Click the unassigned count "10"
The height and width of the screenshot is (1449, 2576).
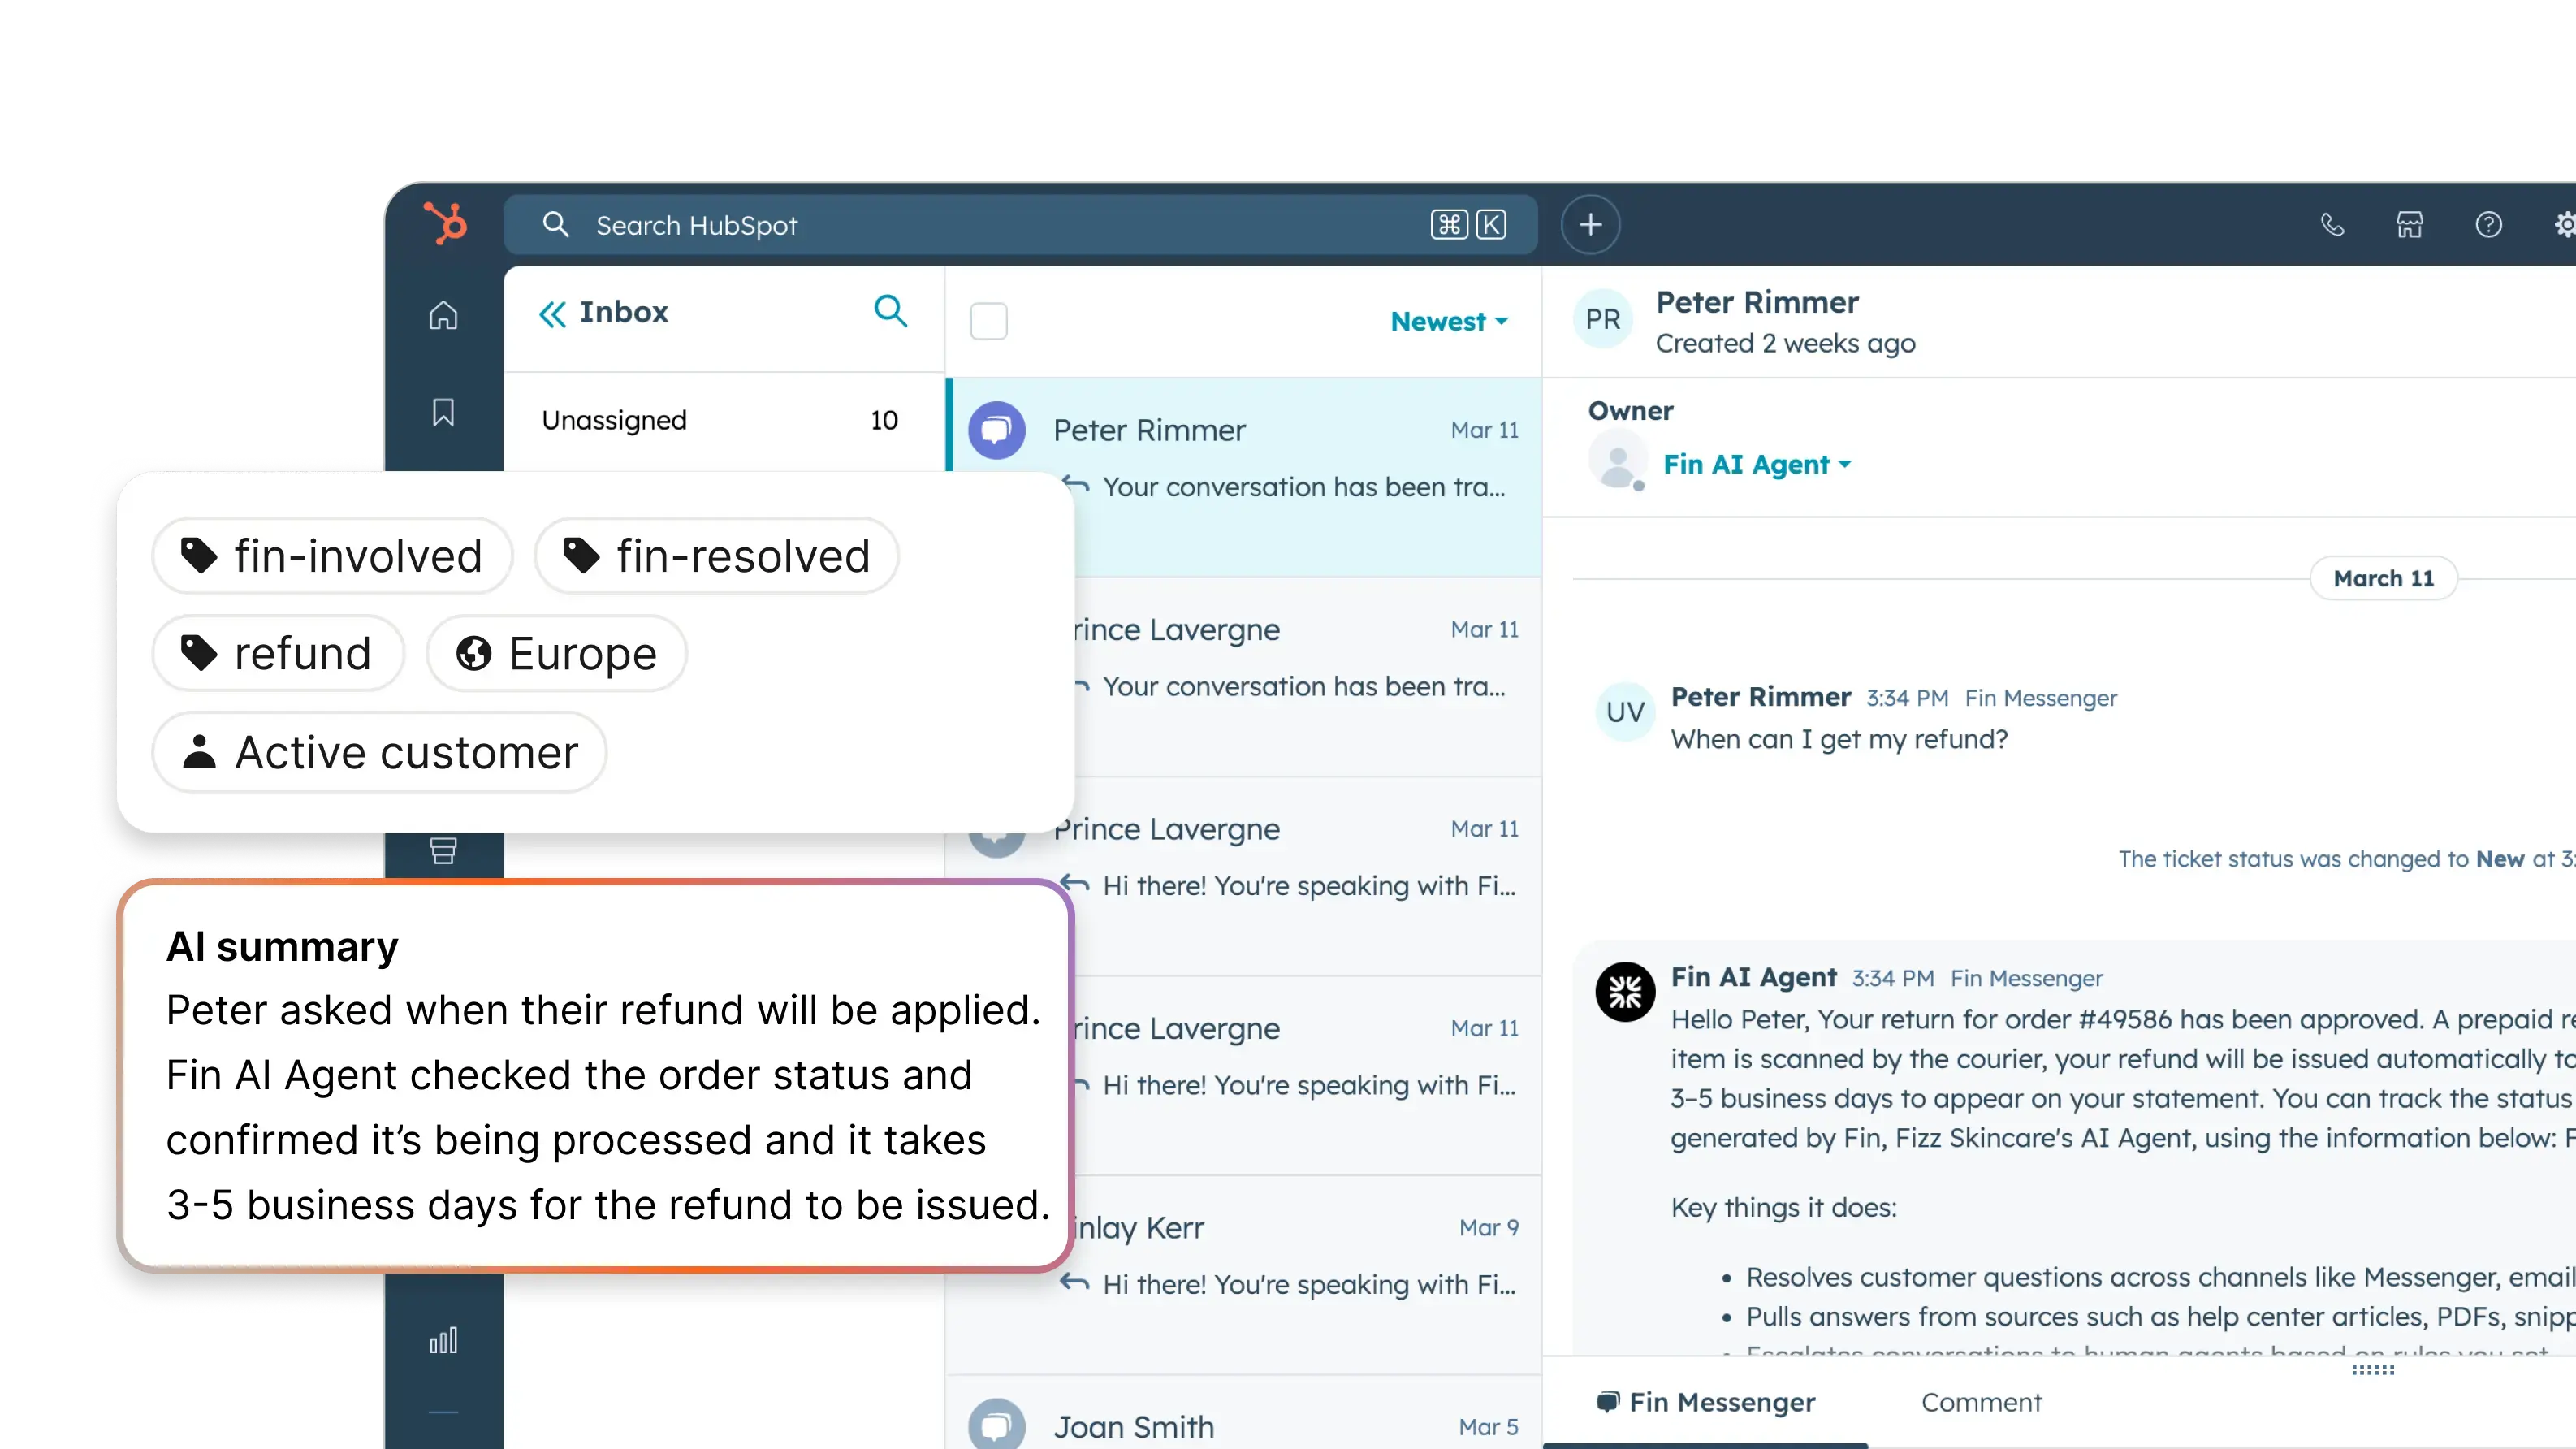tap(884, 420)
